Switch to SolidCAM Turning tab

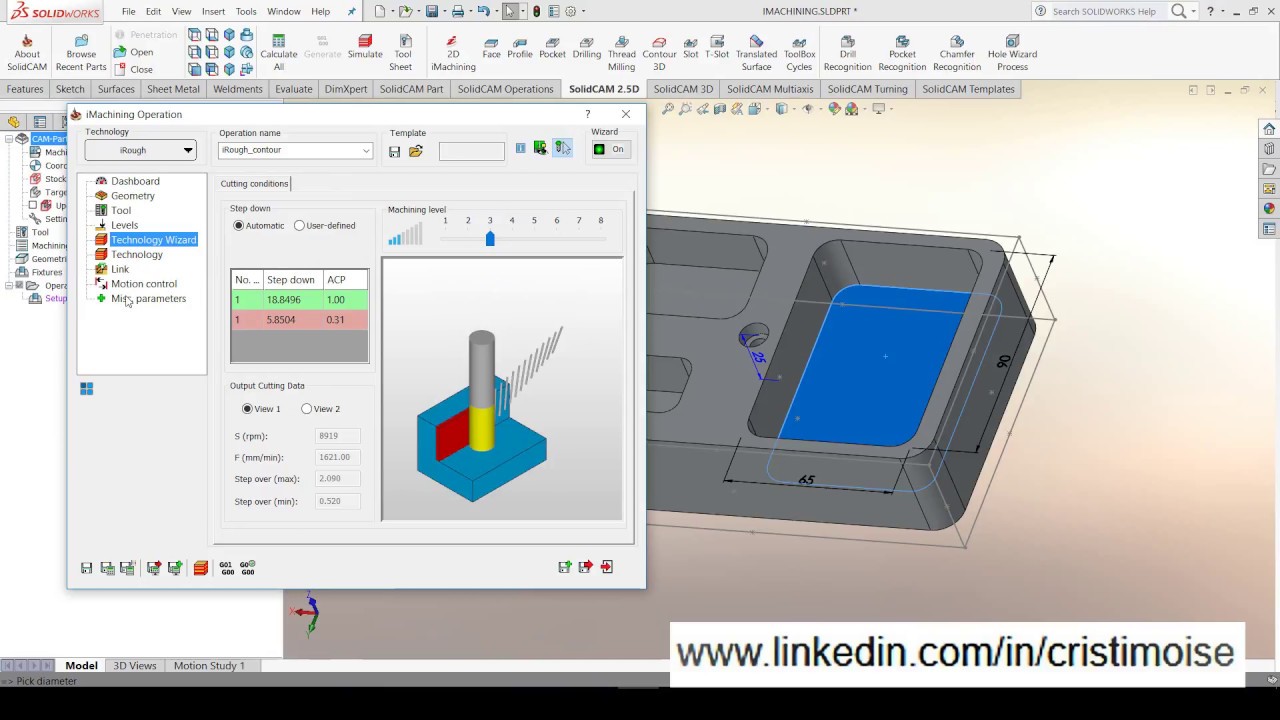pyautogui.click(x=867, y=89)
